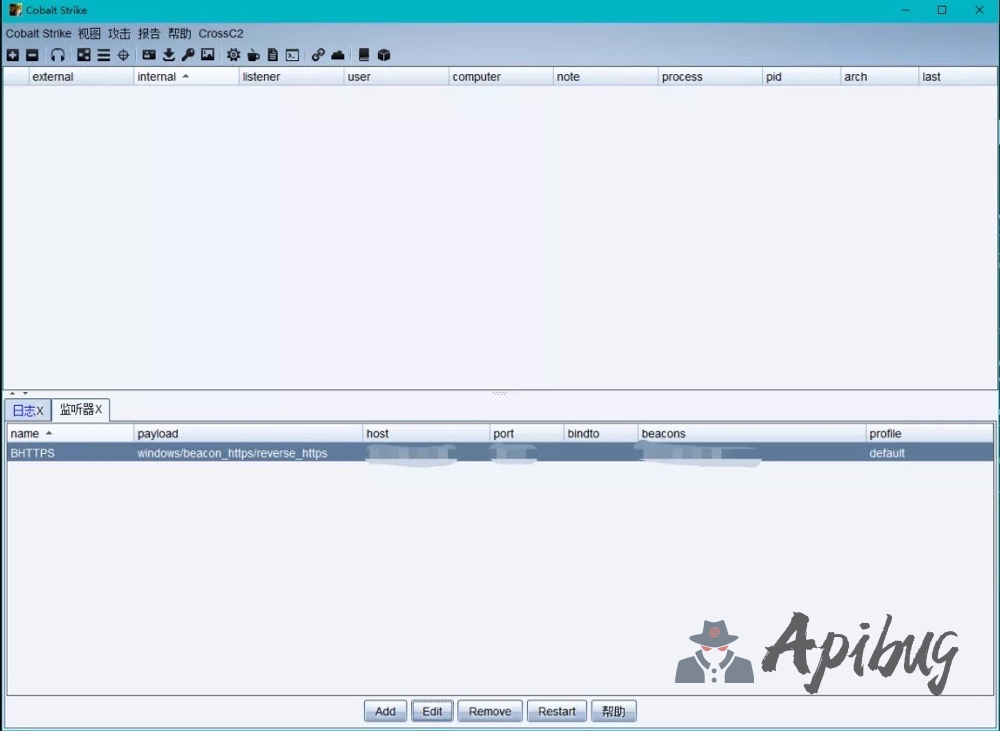
Task: Open the picture screenshots icon
Action: click(x=207, y=55)
